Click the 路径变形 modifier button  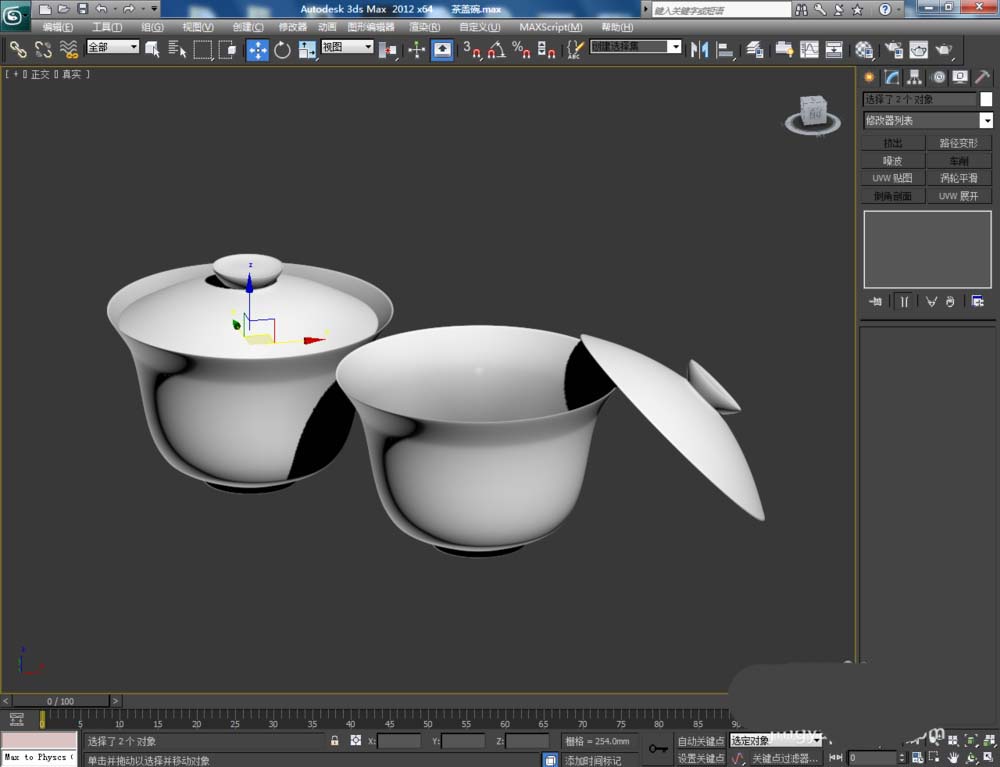click(959, 143)
